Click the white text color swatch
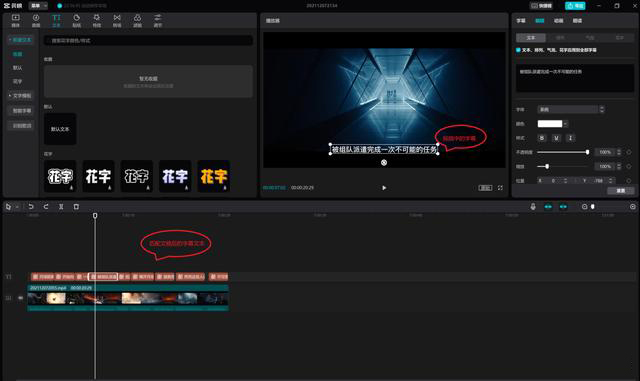Viewport: 640px width, 381px height. click(x=550, y=124)
